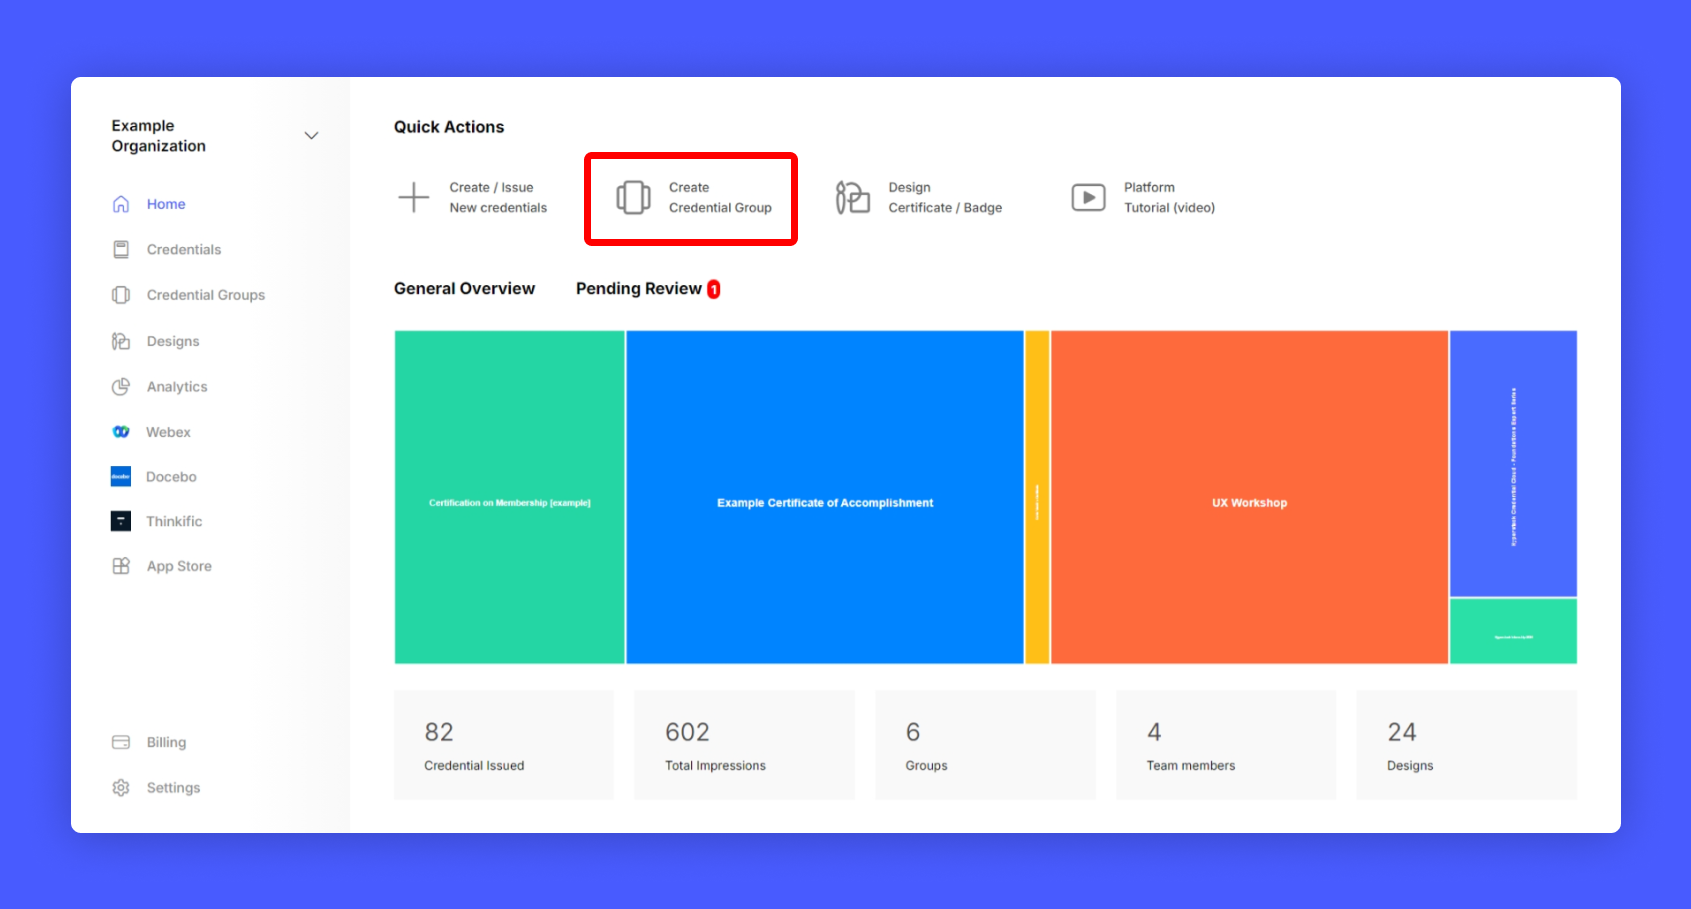The height and width of the screenshot is (909, 1691).
Task: Click the App Store grid icon
Action: point(121,566)
